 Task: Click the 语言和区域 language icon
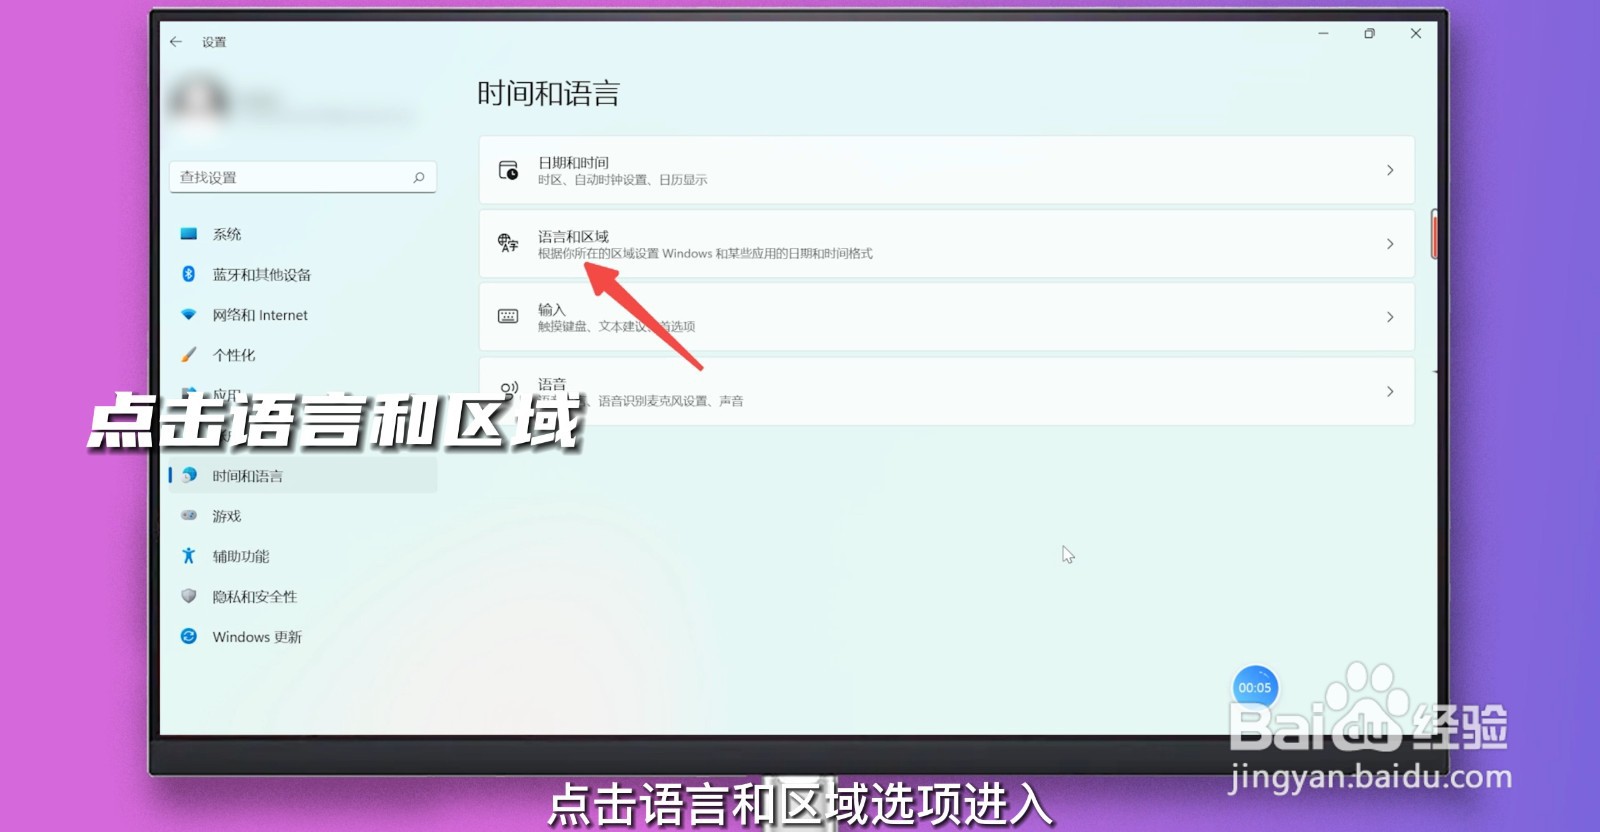(508, 243)
